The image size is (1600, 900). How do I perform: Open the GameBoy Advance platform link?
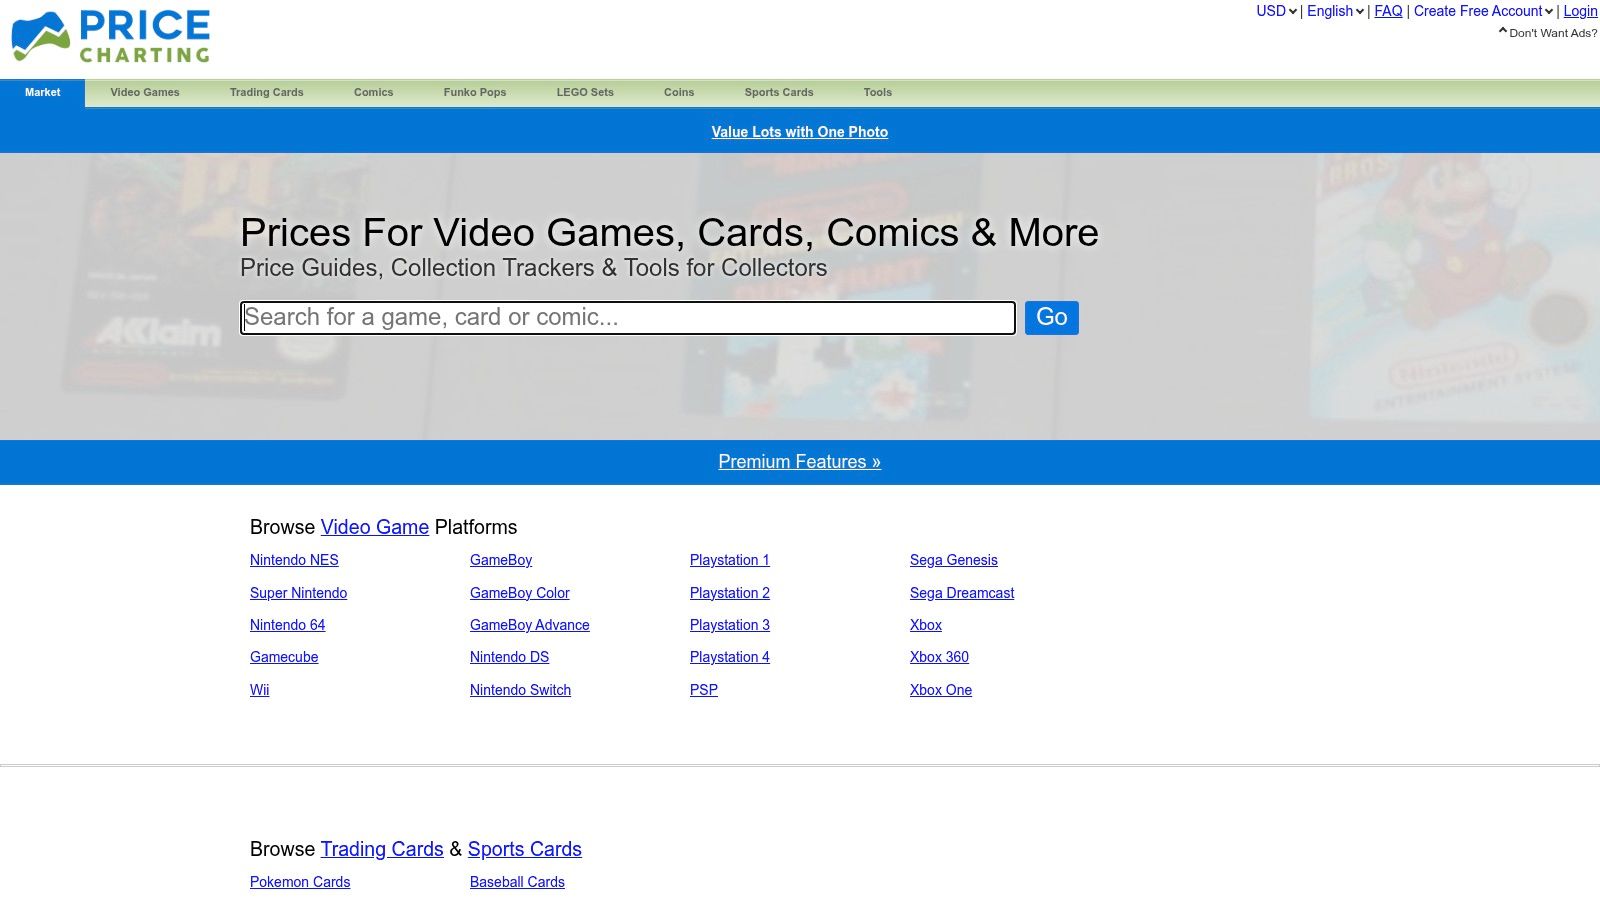(530, 625)
